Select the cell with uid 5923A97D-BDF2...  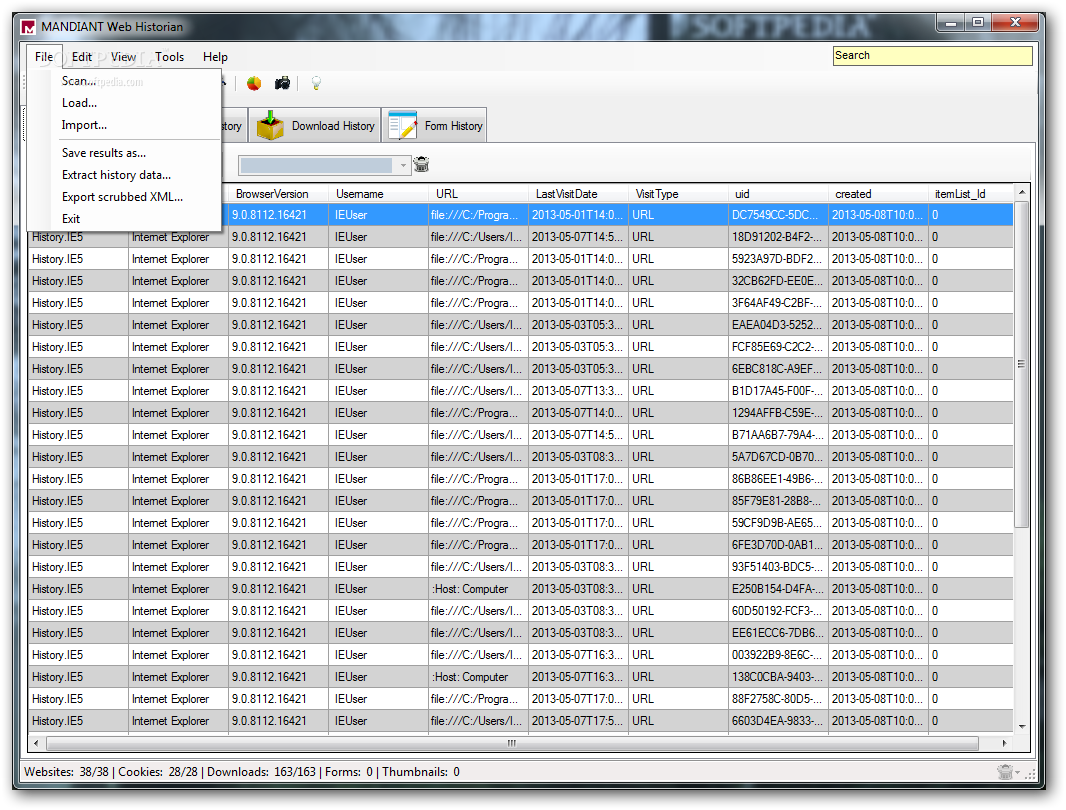pos(778,259)
